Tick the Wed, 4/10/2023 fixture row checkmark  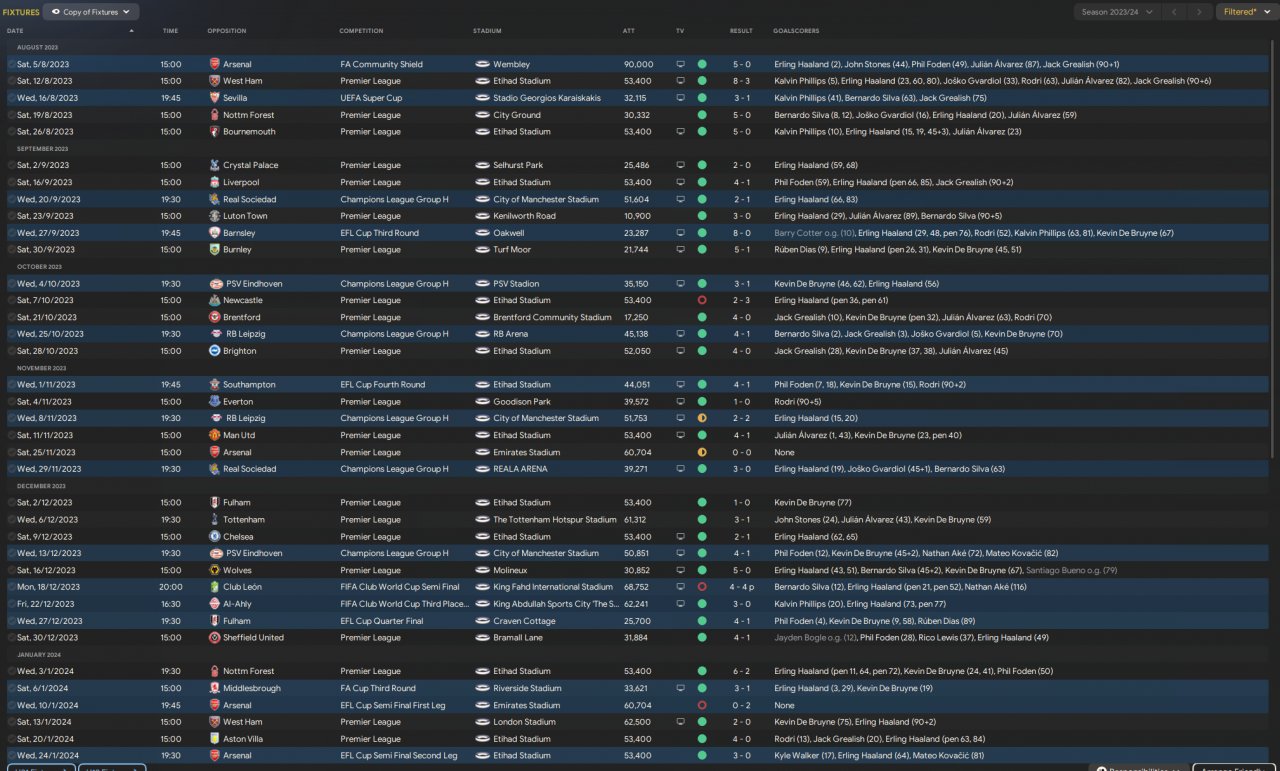(x=12, y=283)
